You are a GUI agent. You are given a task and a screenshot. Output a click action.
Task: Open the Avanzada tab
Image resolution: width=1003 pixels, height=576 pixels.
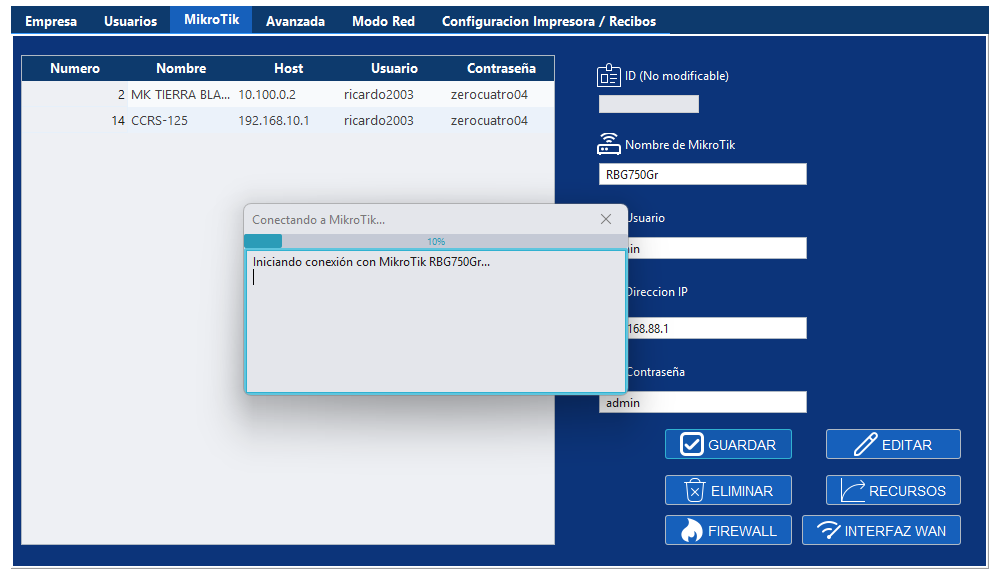click(295, 21)
